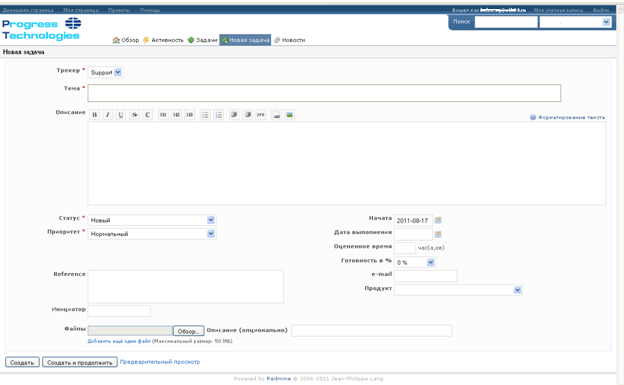624x385 pixels.
Task: Insert Heading 1 markup
Action: pos(163,115)
